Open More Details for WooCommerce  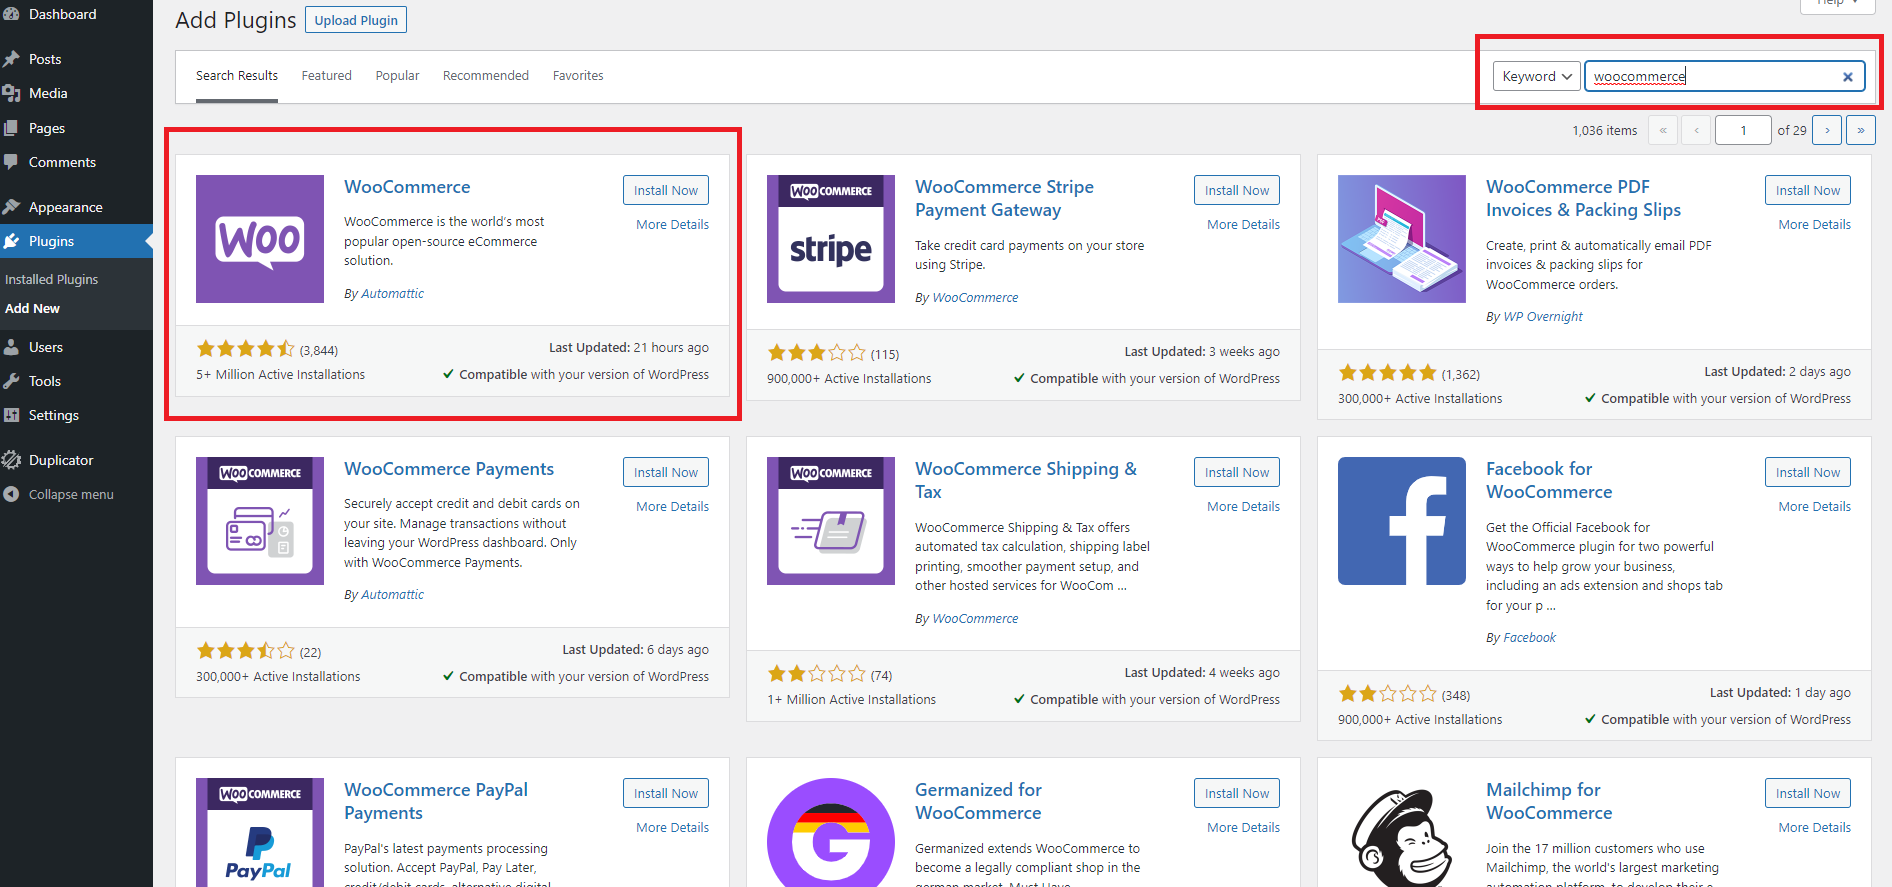[x=673, y=225]
